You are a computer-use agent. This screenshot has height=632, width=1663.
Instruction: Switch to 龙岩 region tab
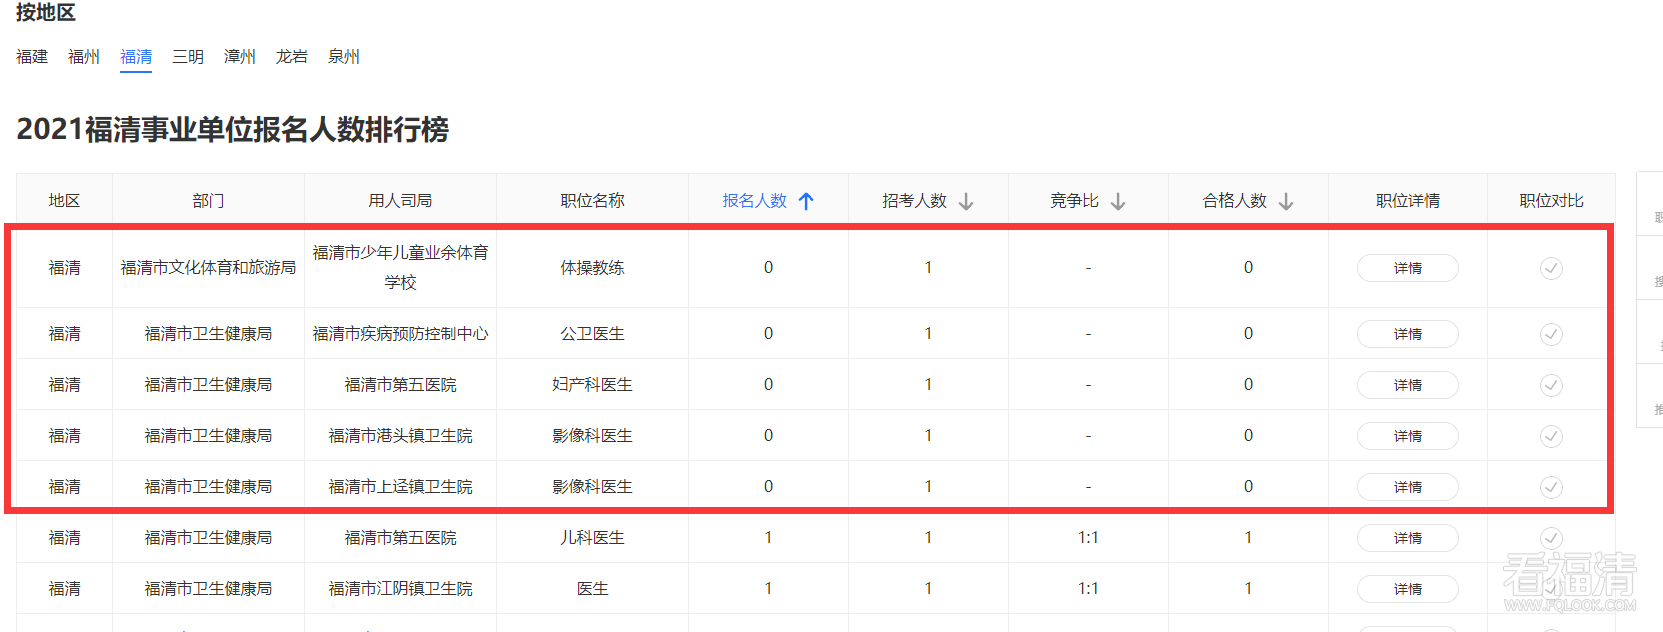click(x=292, y=57)
